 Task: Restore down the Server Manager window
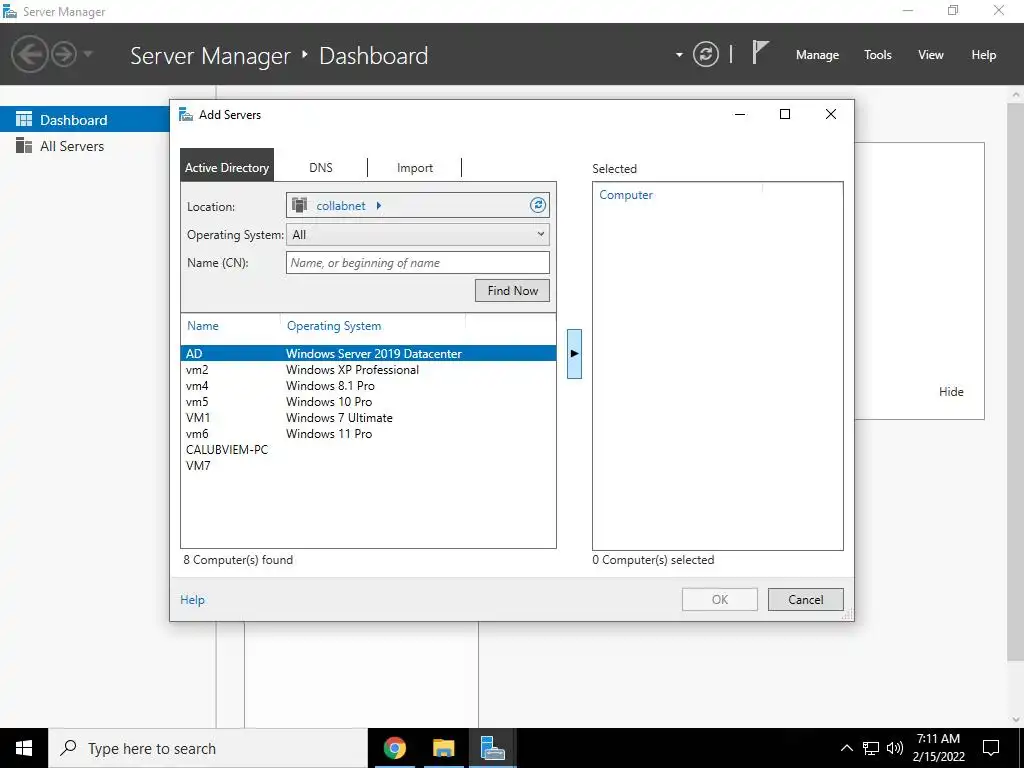click(x=953, y=10)
